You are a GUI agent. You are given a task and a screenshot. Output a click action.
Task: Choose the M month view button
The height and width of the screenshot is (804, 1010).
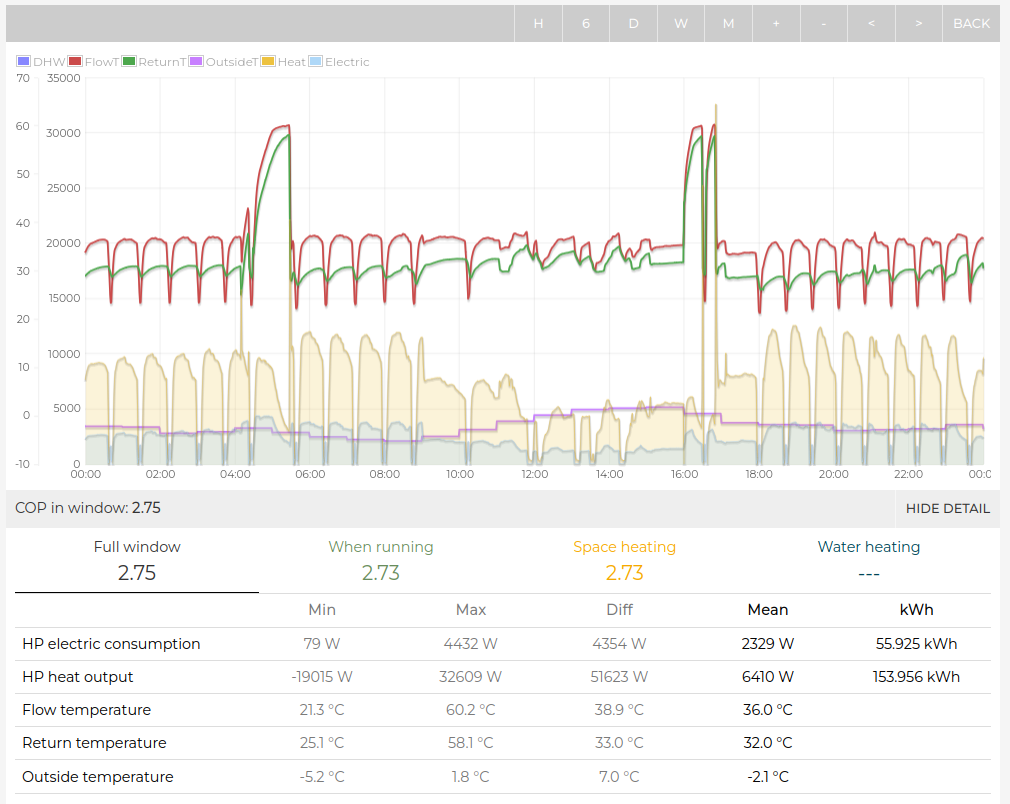[x=729, y=23]
